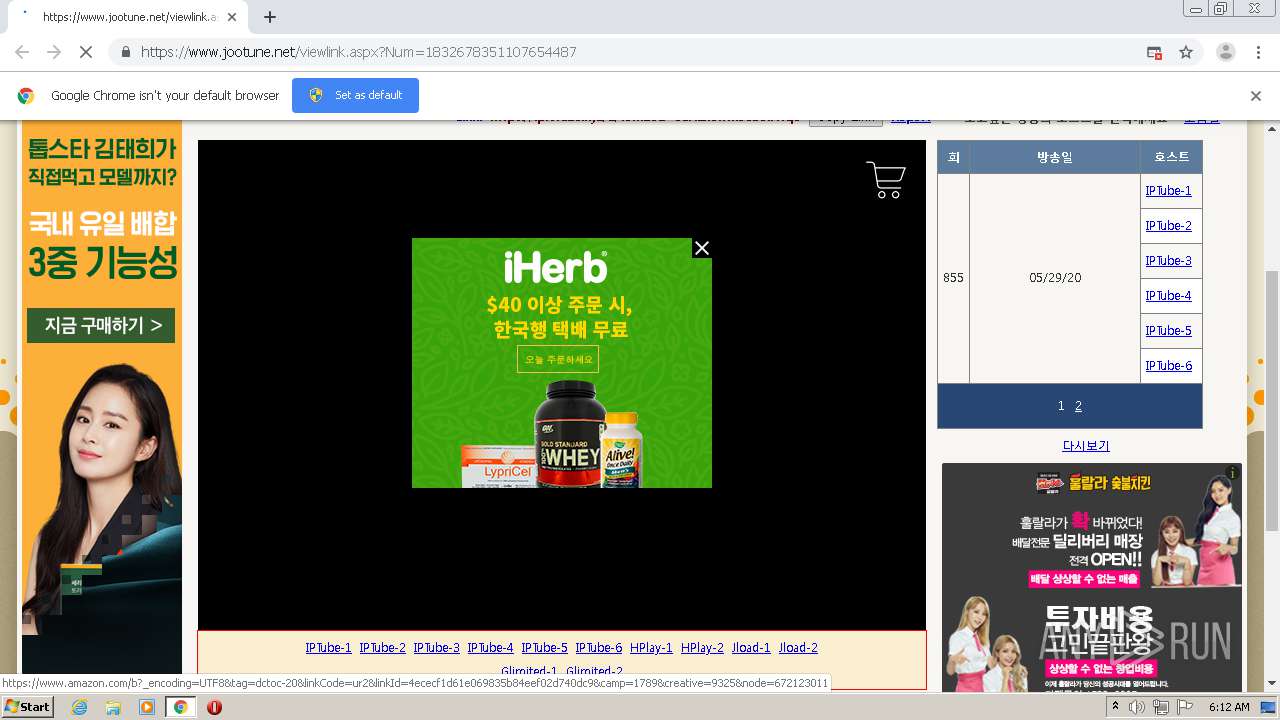
Task: Click the HPlay-2 link
Action: point(702,648)
